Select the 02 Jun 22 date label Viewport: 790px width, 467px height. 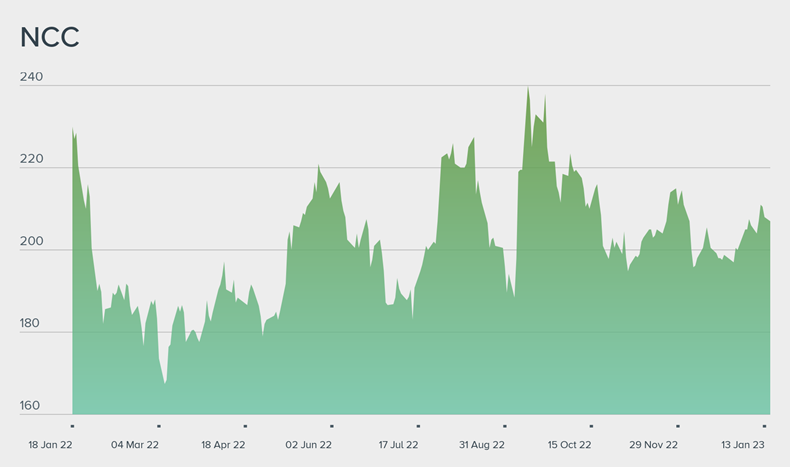(309, 444)
